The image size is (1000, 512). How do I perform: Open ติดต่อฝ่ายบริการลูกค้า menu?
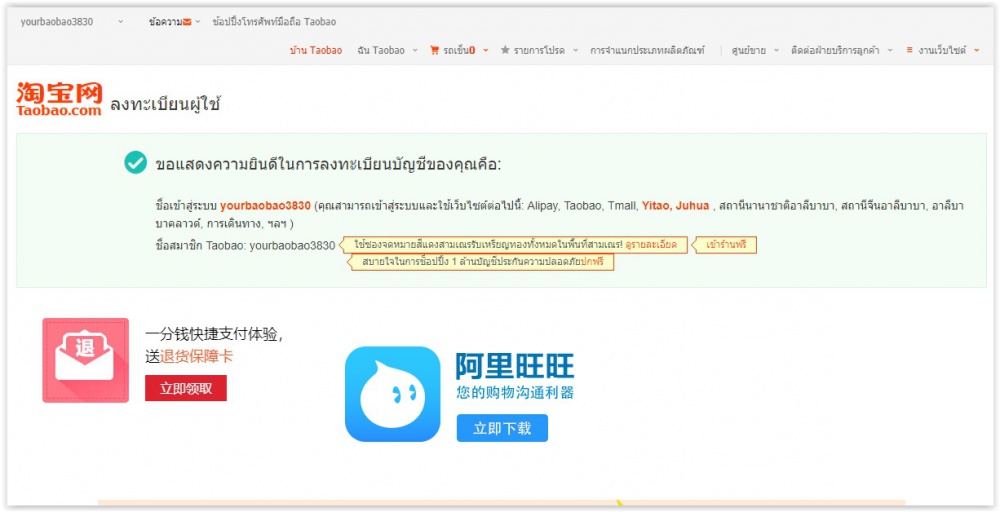836,50
